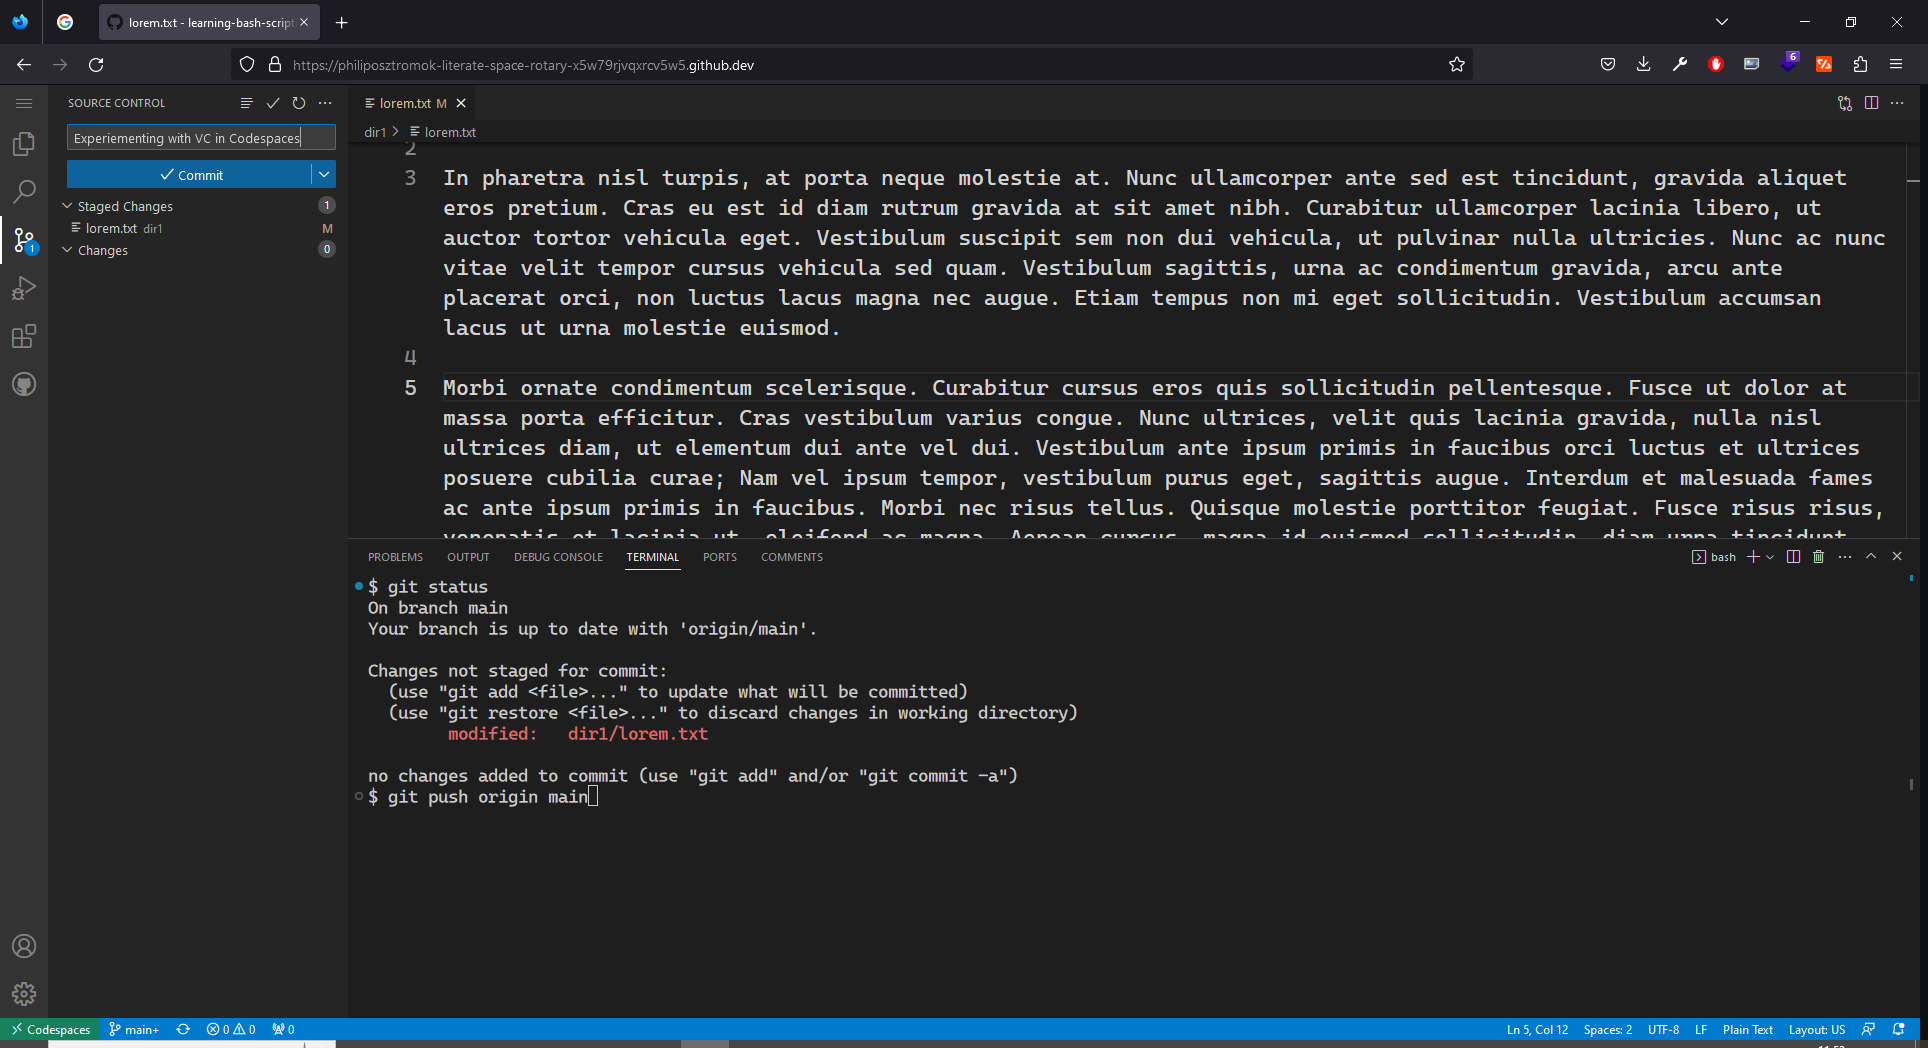
Task: Click the Commit button
Action: [x=189, y=175]
